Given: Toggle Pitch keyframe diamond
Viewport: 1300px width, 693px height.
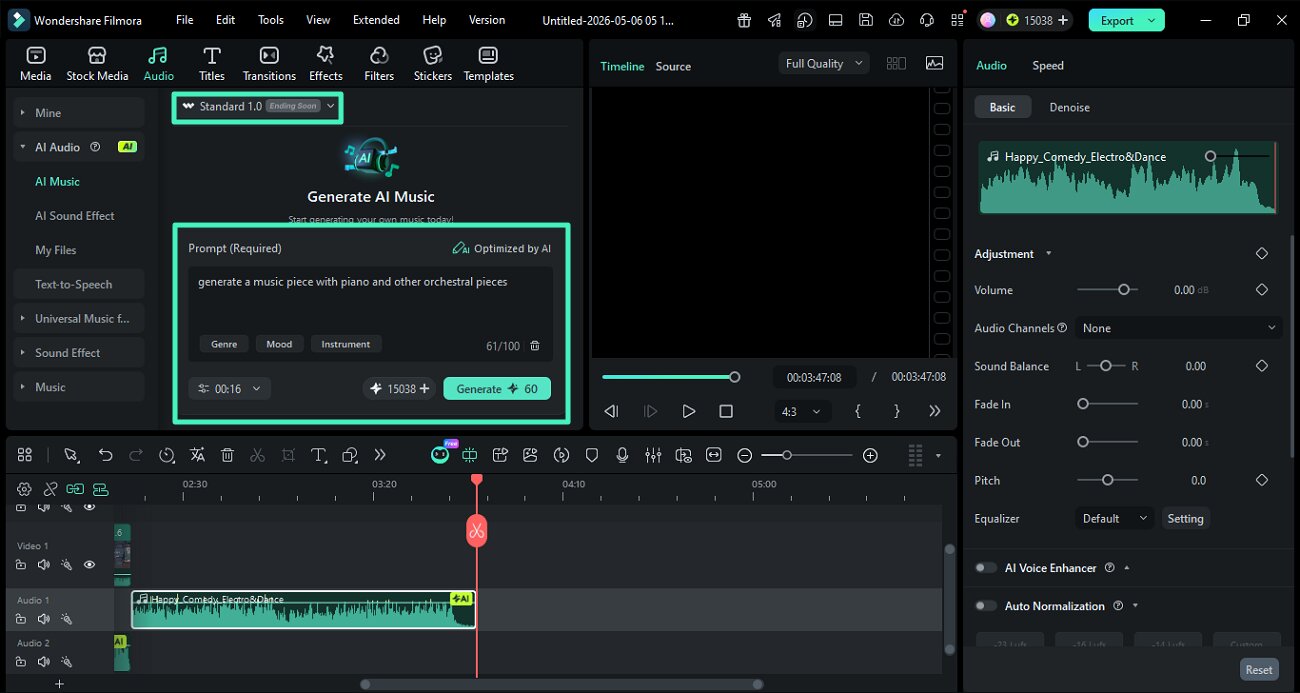Looking at the screenshot, I should pyautogui.click(x=1262, y=480).
